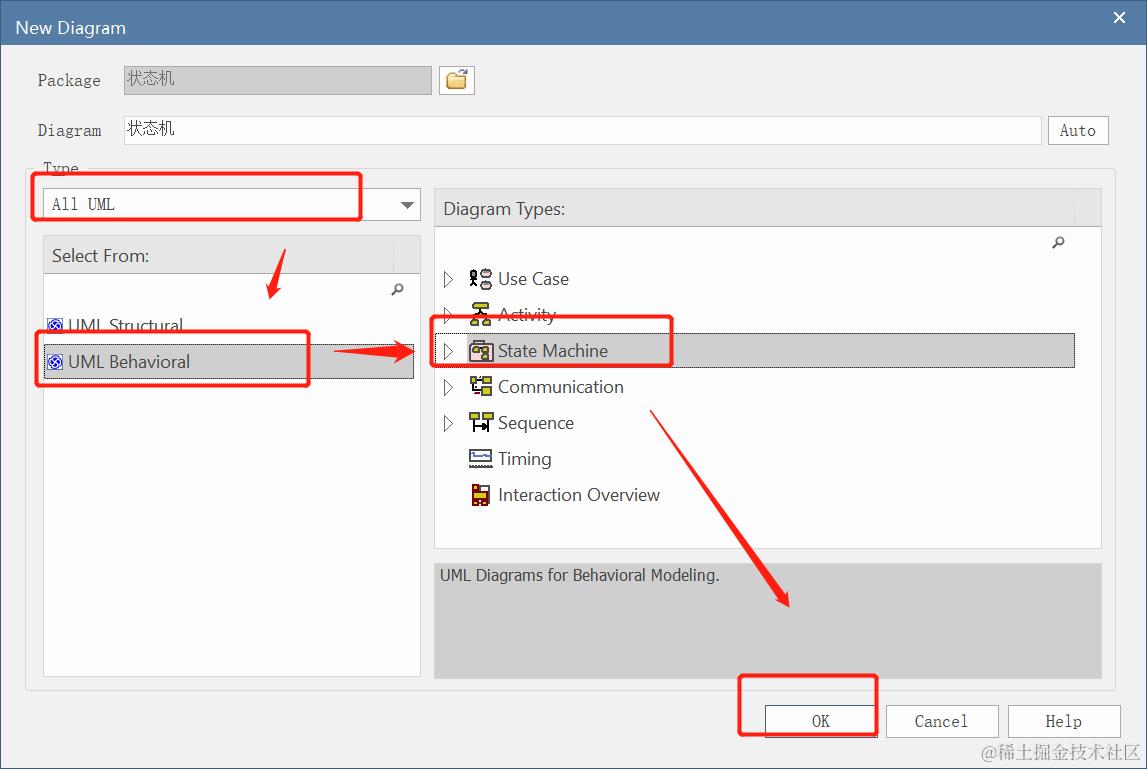Expand the Communication tree node
This screenshot has height=769, width=1147.
pyautogui.click(x=448, y=387)
